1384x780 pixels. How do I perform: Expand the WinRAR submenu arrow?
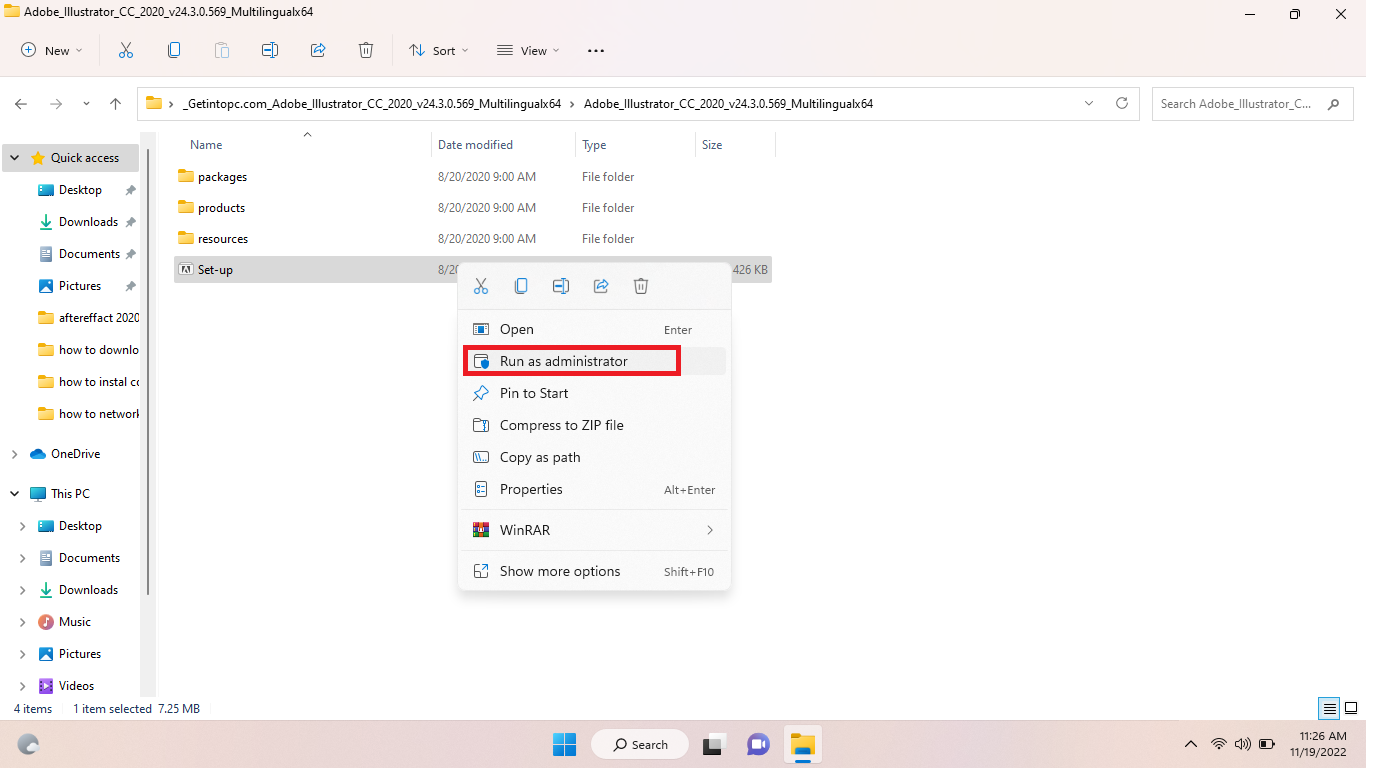tap(710, 530)
